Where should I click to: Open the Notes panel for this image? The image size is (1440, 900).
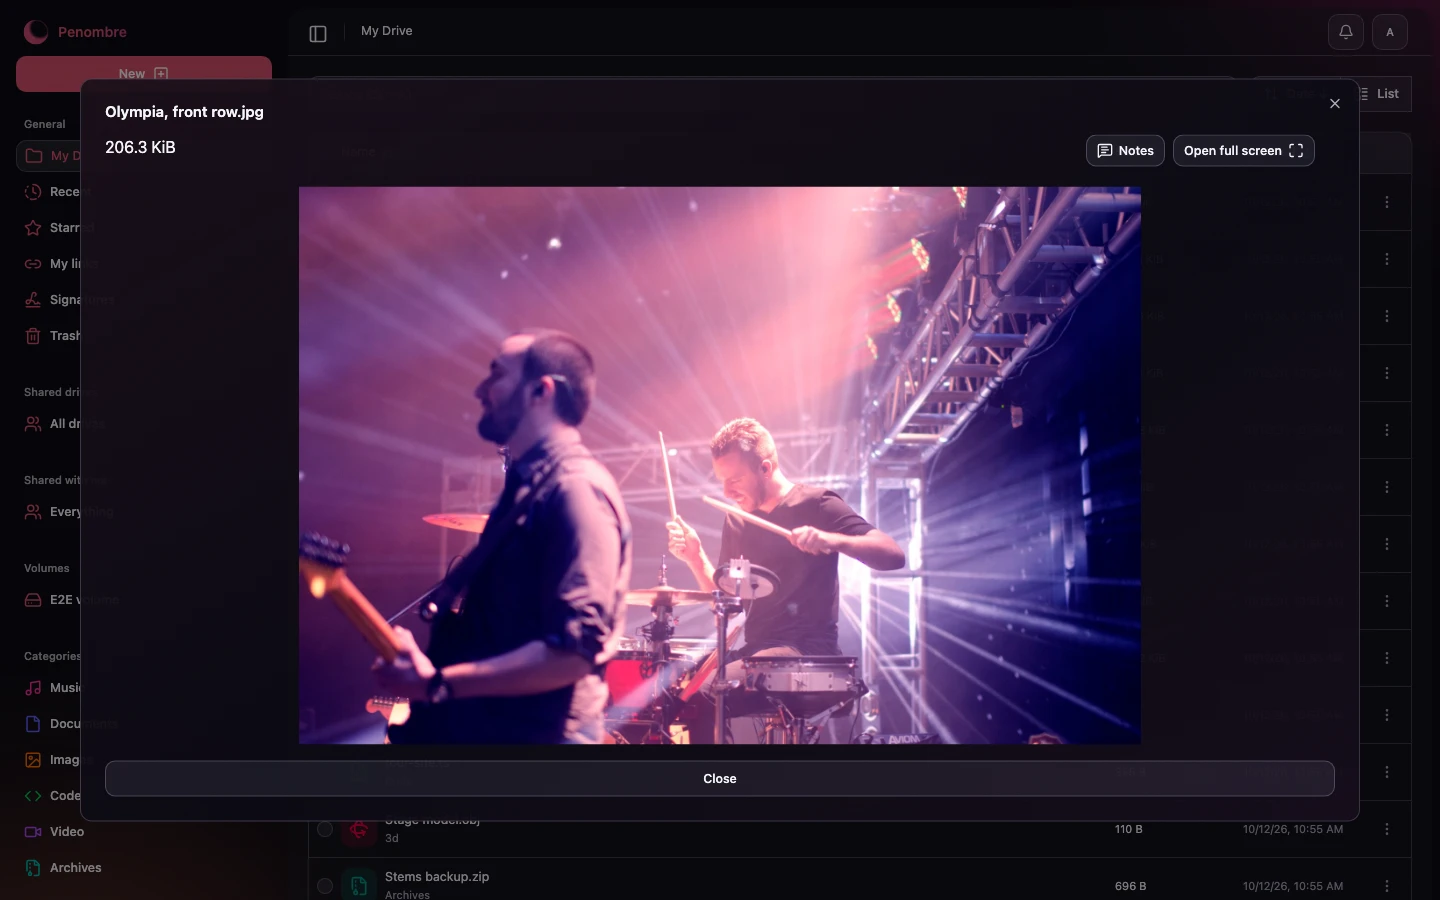(x=1125, y=151)
